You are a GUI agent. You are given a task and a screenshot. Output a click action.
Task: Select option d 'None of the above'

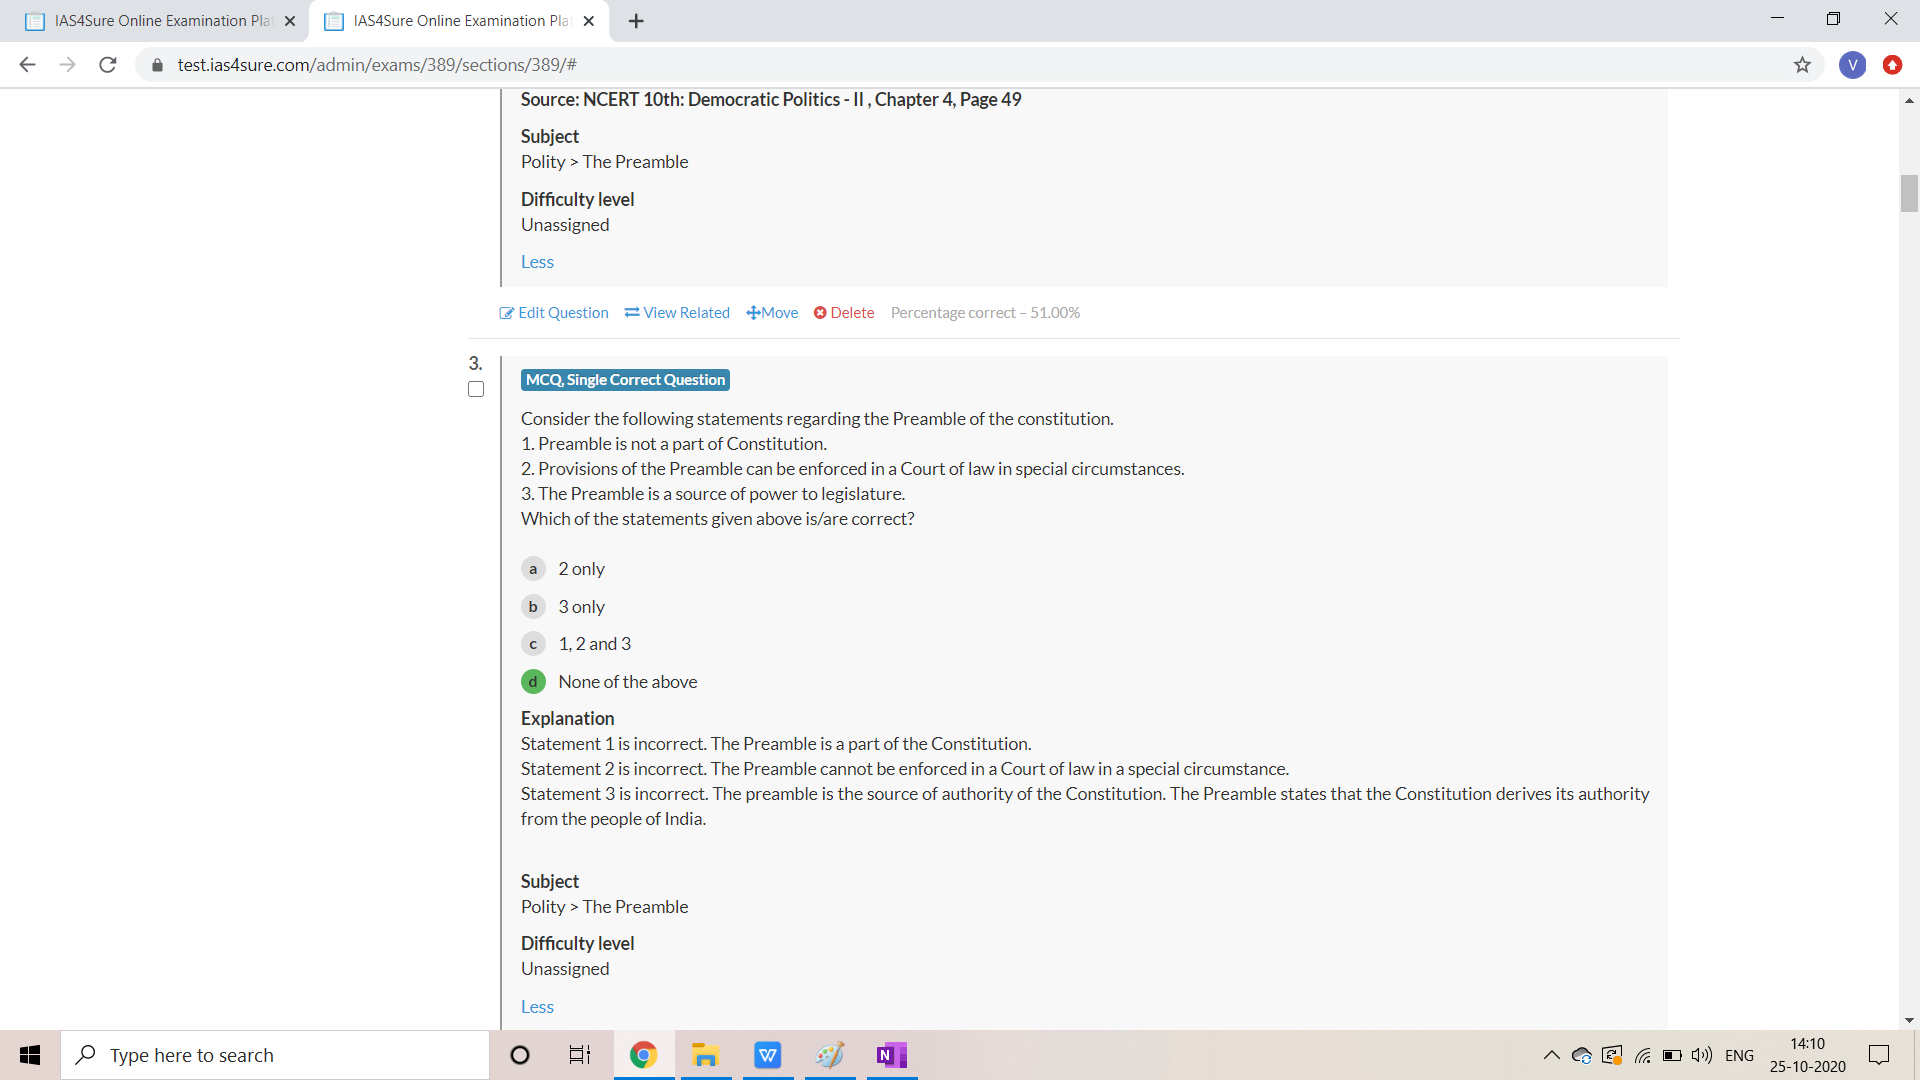coord(533,682)
